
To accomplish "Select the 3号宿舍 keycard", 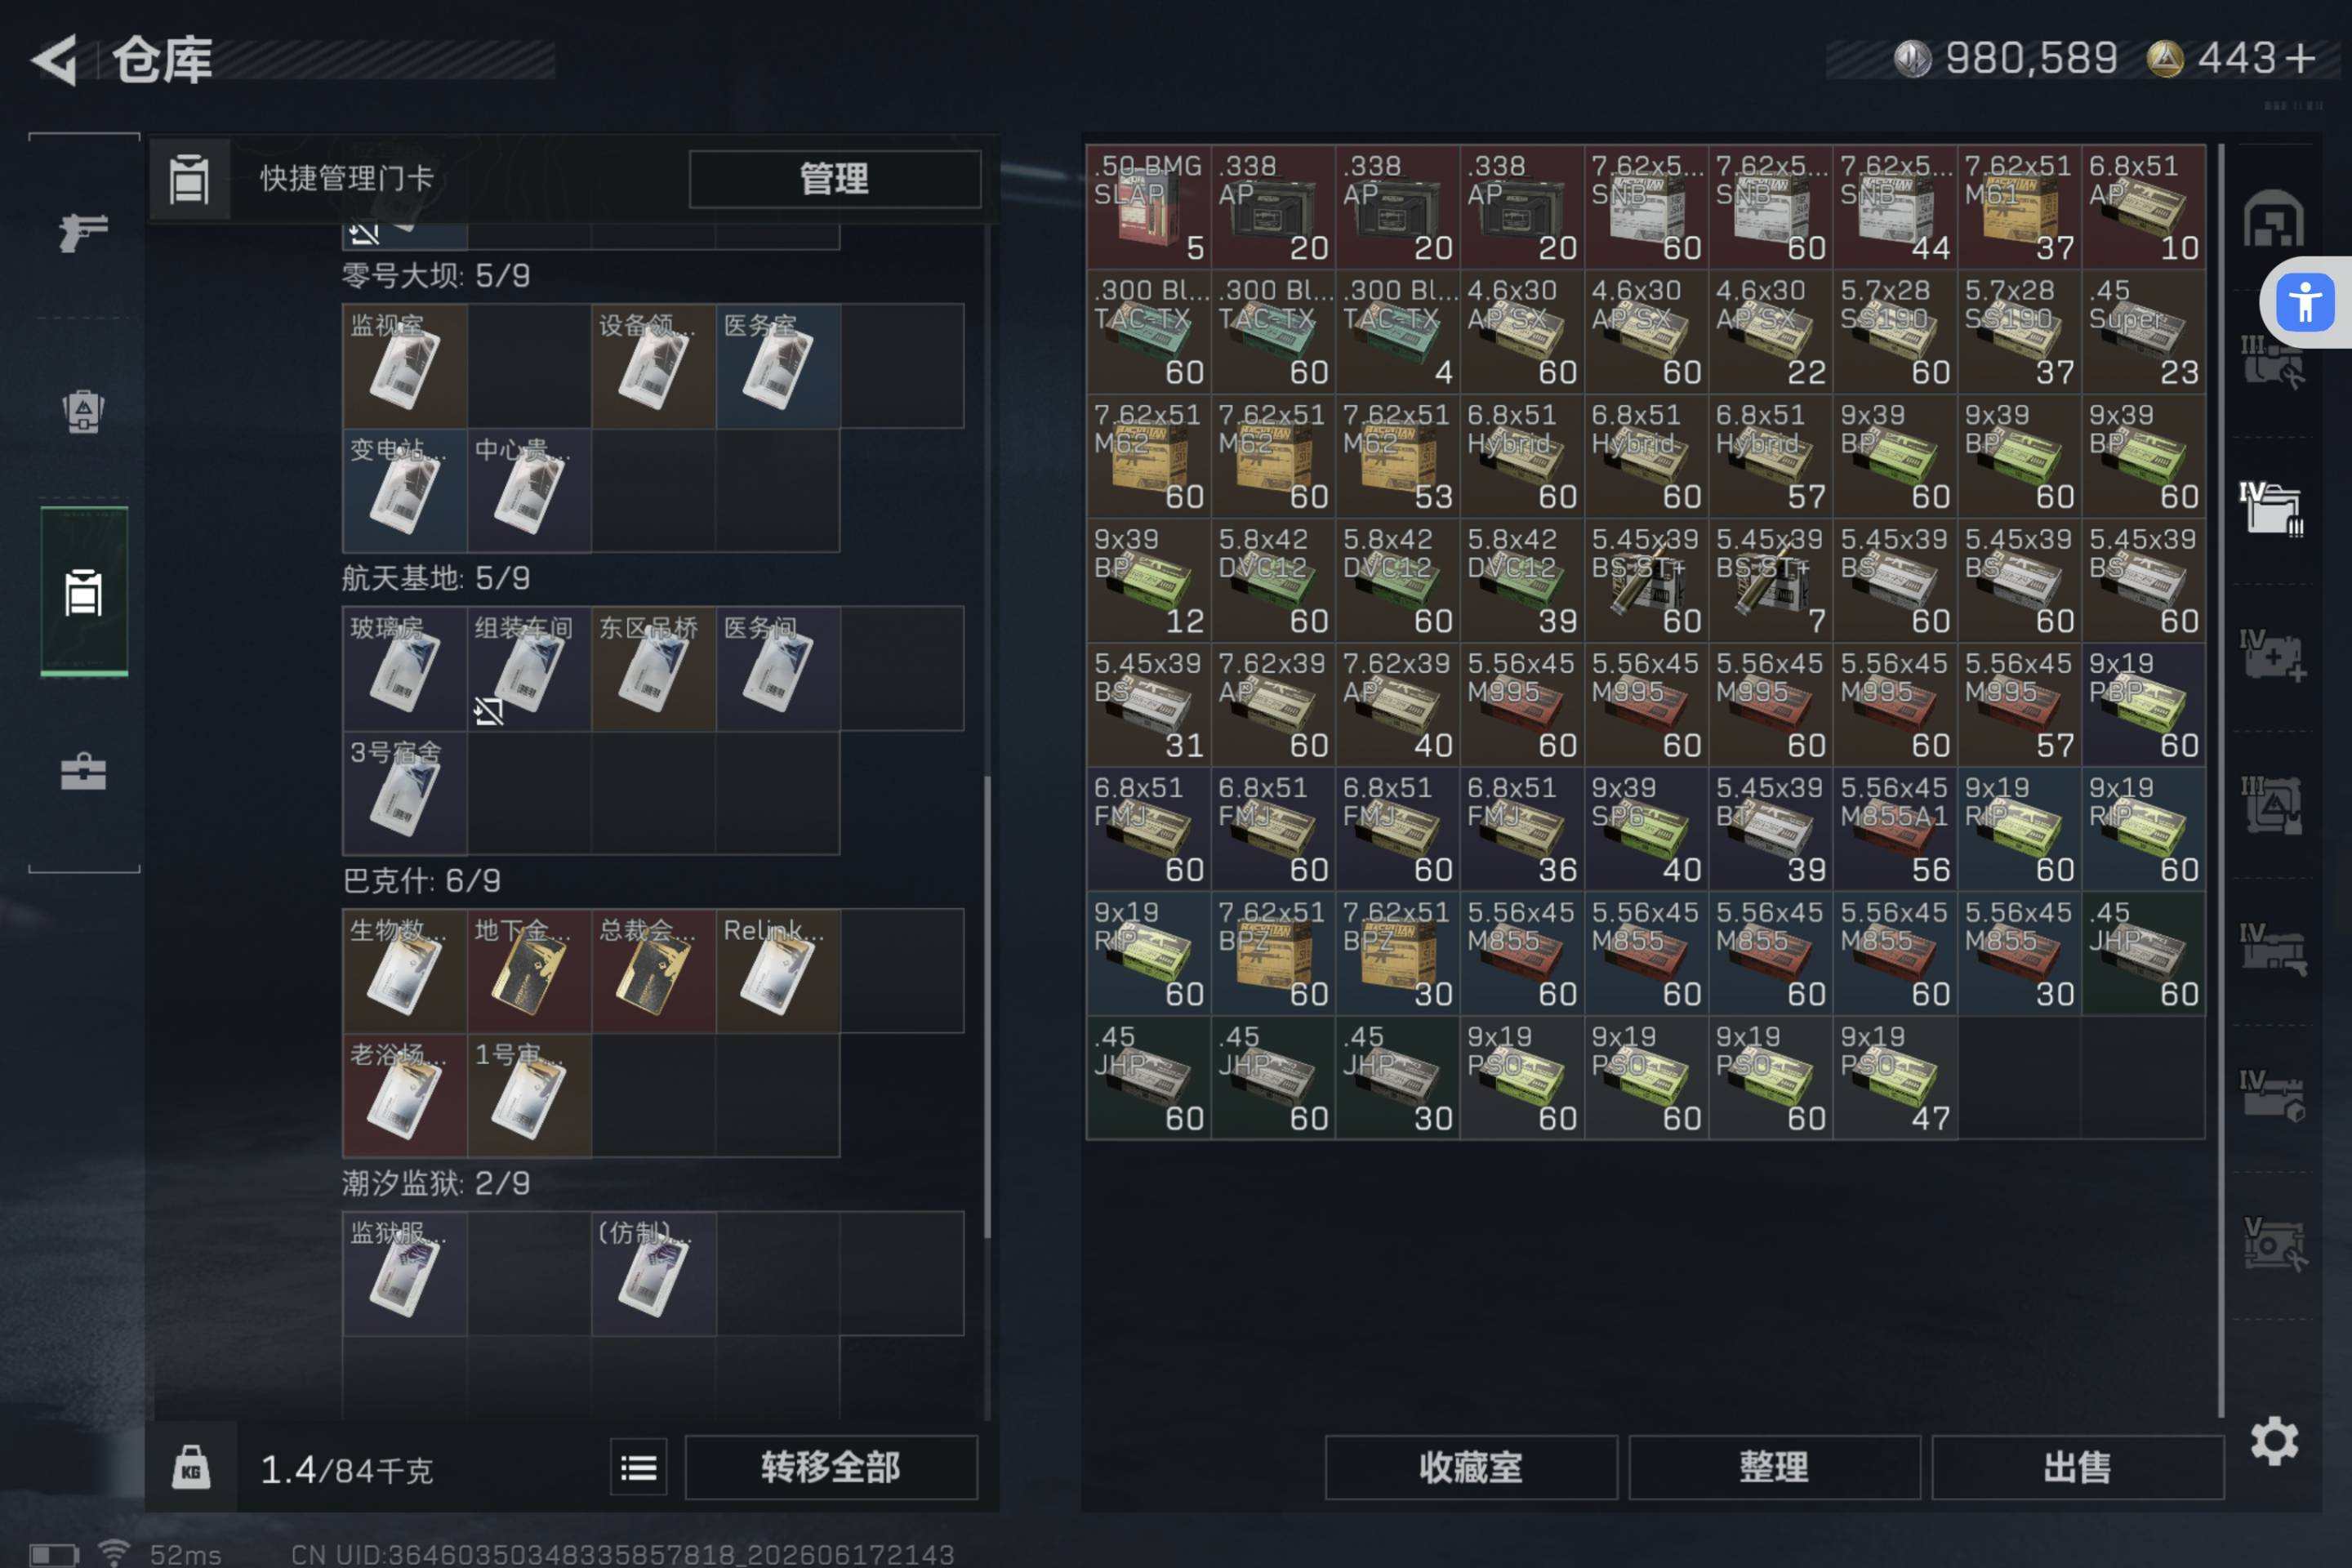I will pyautogui.click(x=405, y=793).
